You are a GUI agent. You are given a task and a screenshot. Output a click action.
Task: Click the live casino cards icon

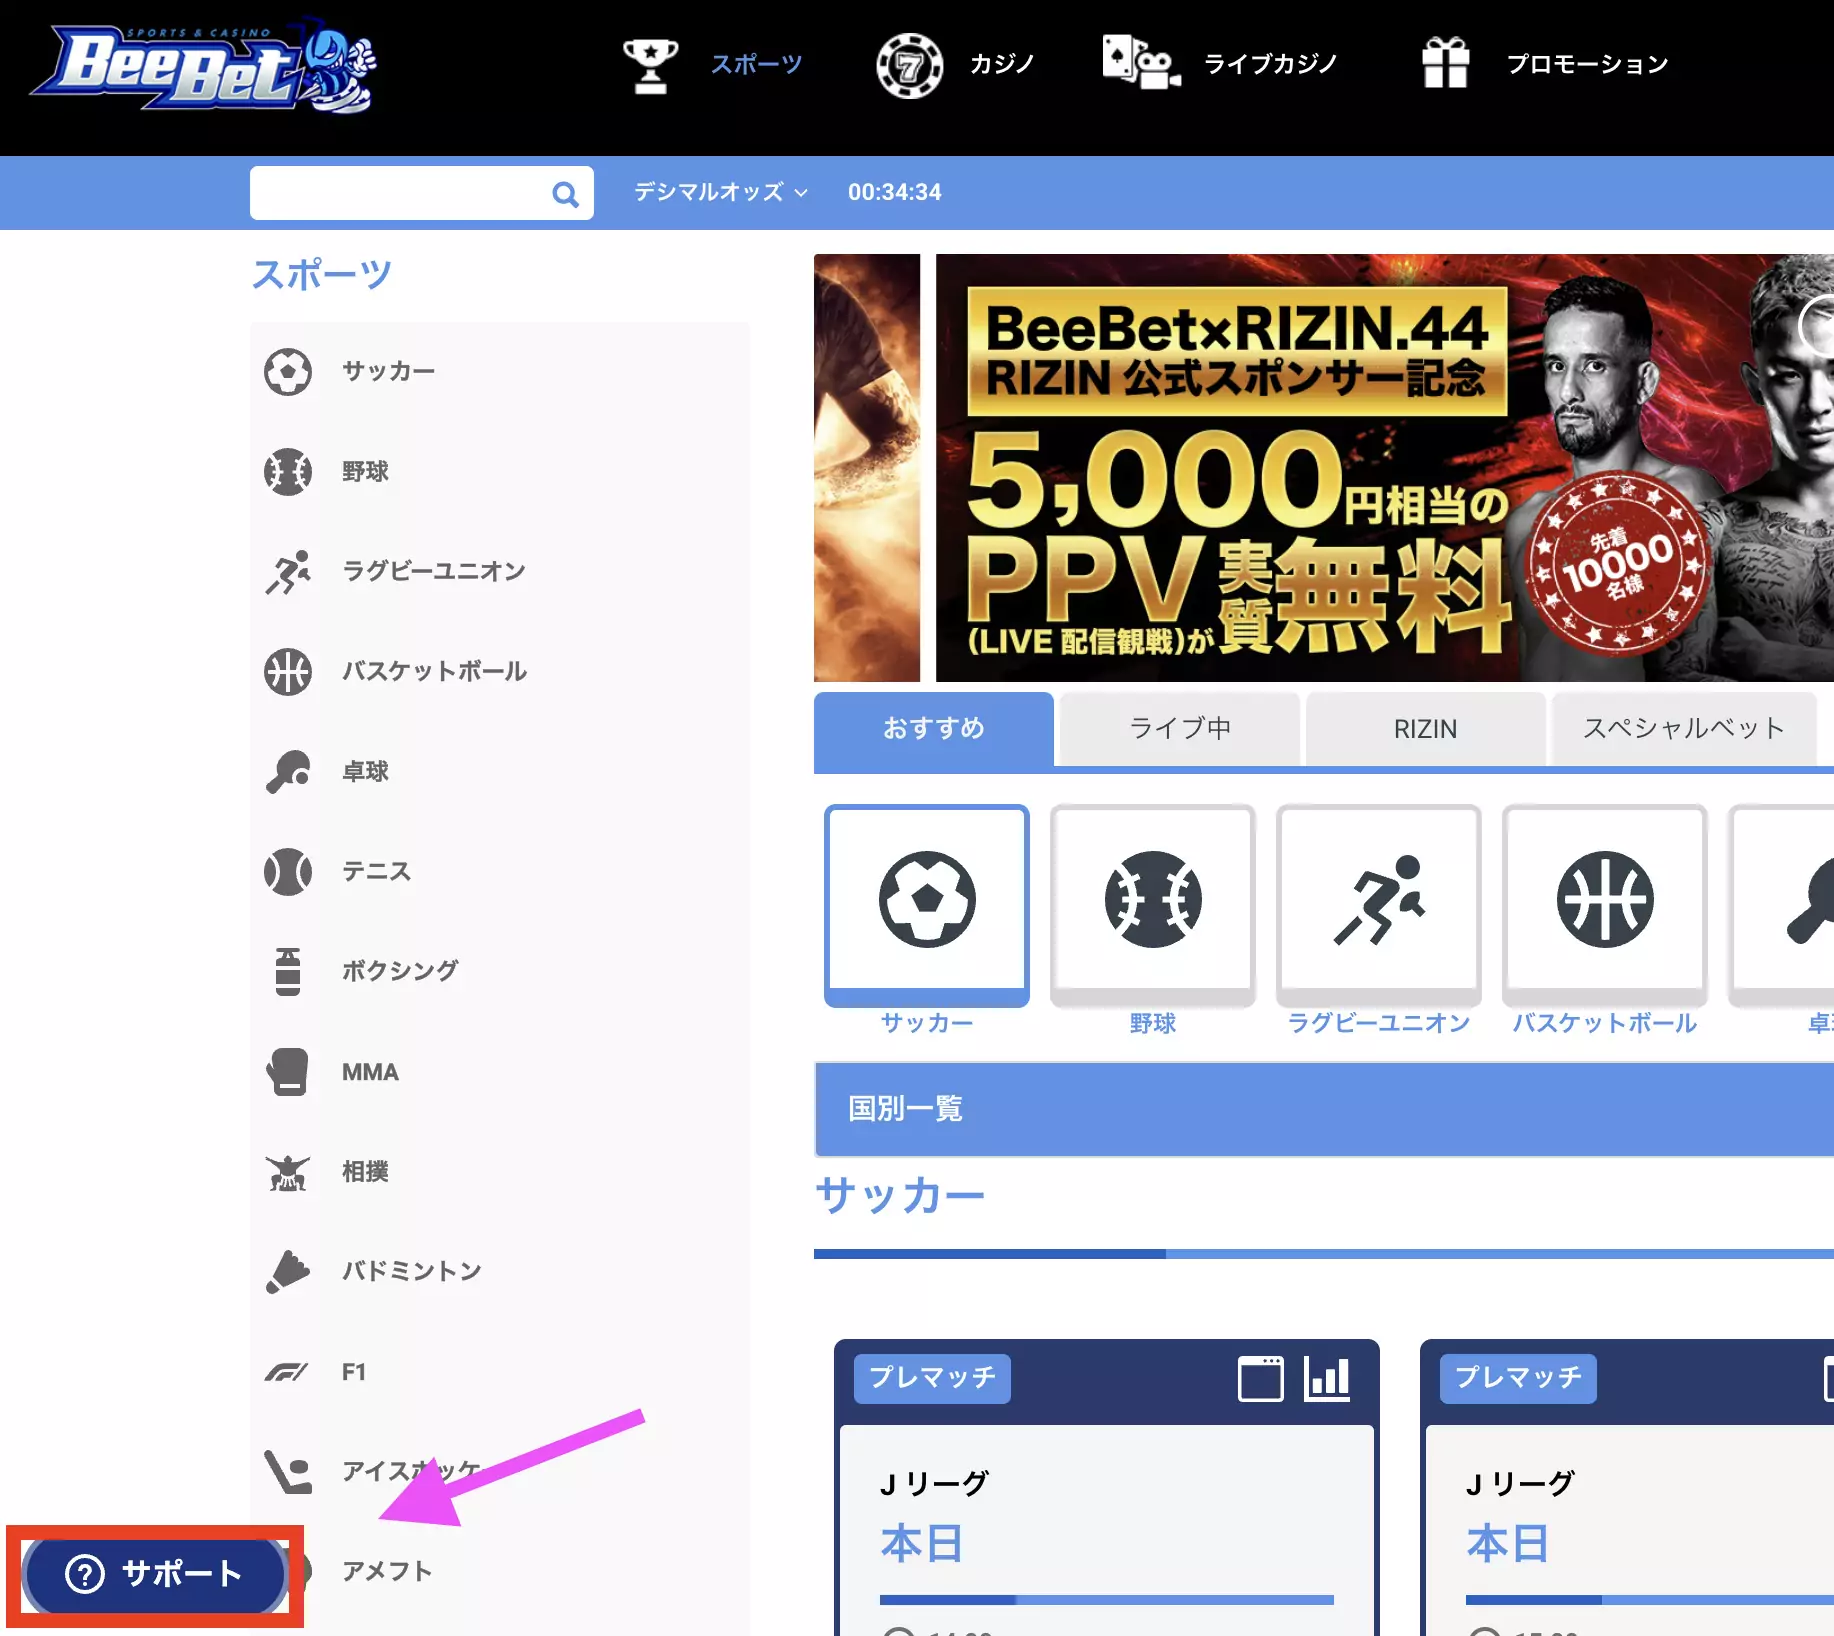pos(1141,63)
